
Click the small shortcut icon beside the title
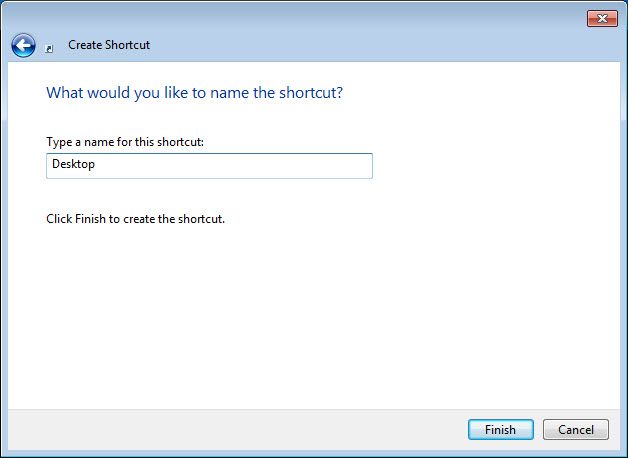pyautogui.click(x=49, y=47)
